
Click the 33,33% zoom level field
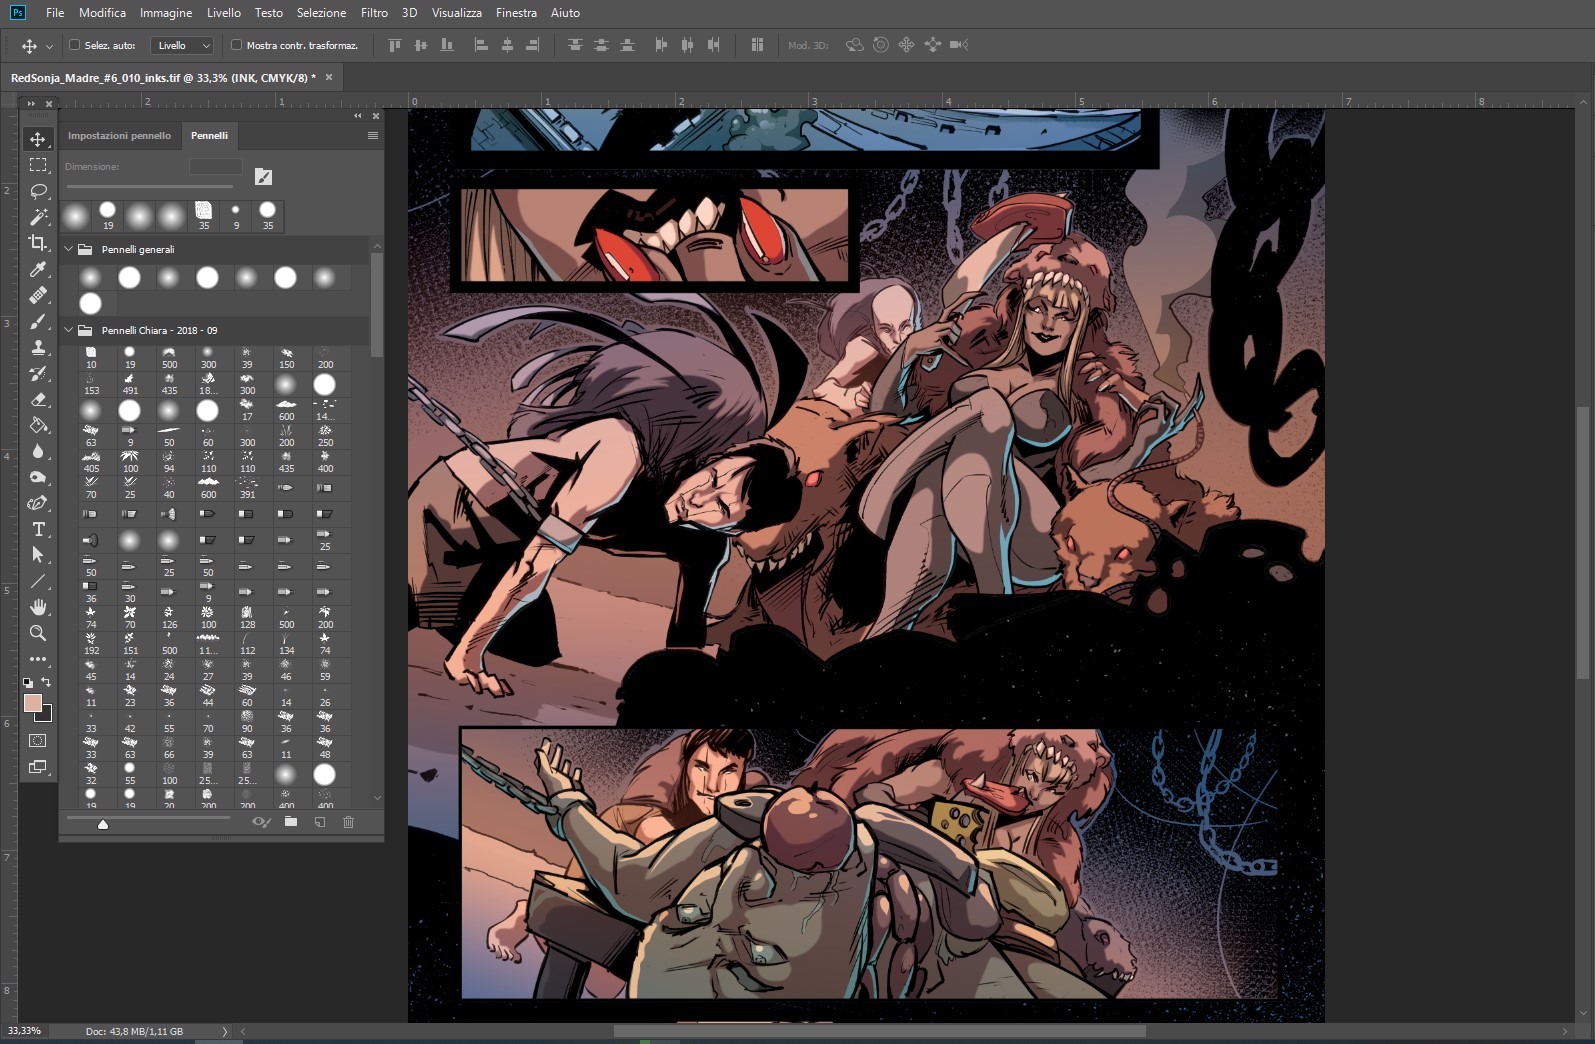pyautogui.click(x=25, y=1031)
